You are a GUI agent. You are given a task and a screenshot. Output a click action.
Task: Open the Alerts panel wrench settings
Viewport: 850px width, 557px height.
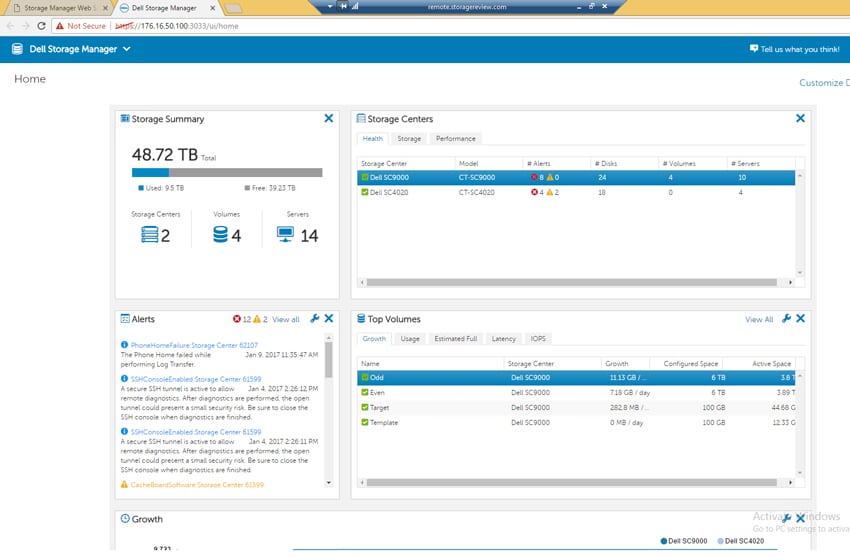[x=314, y=319]
